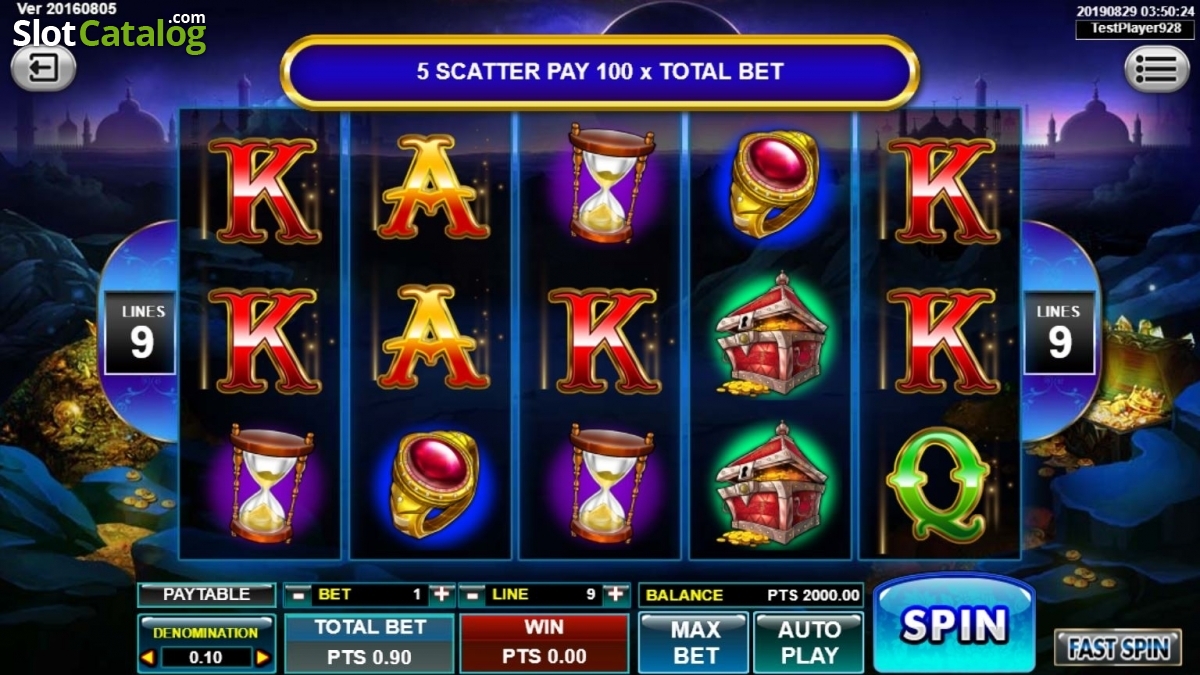Screen dimensions: 1200x675
Task: Hit the big Spin button
Action: point(954,624)
